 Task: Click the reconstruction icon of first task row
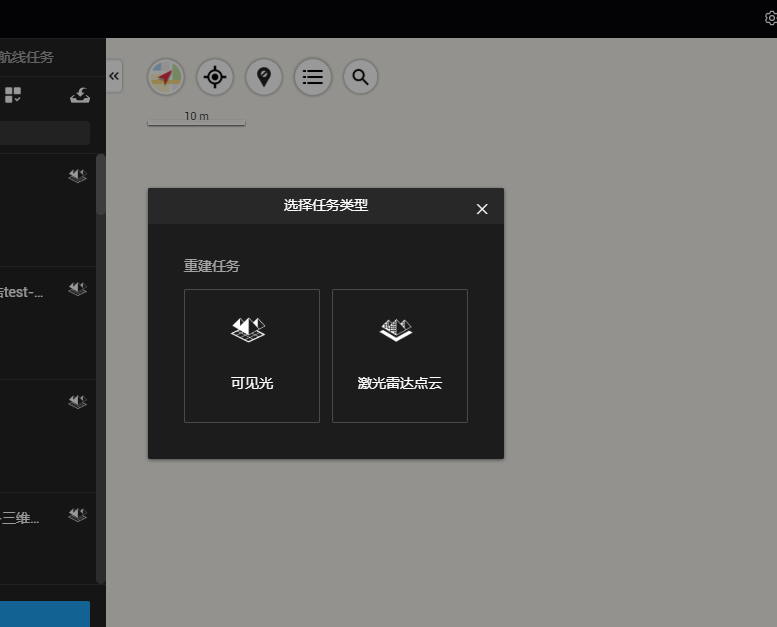(x=78, y=176)
